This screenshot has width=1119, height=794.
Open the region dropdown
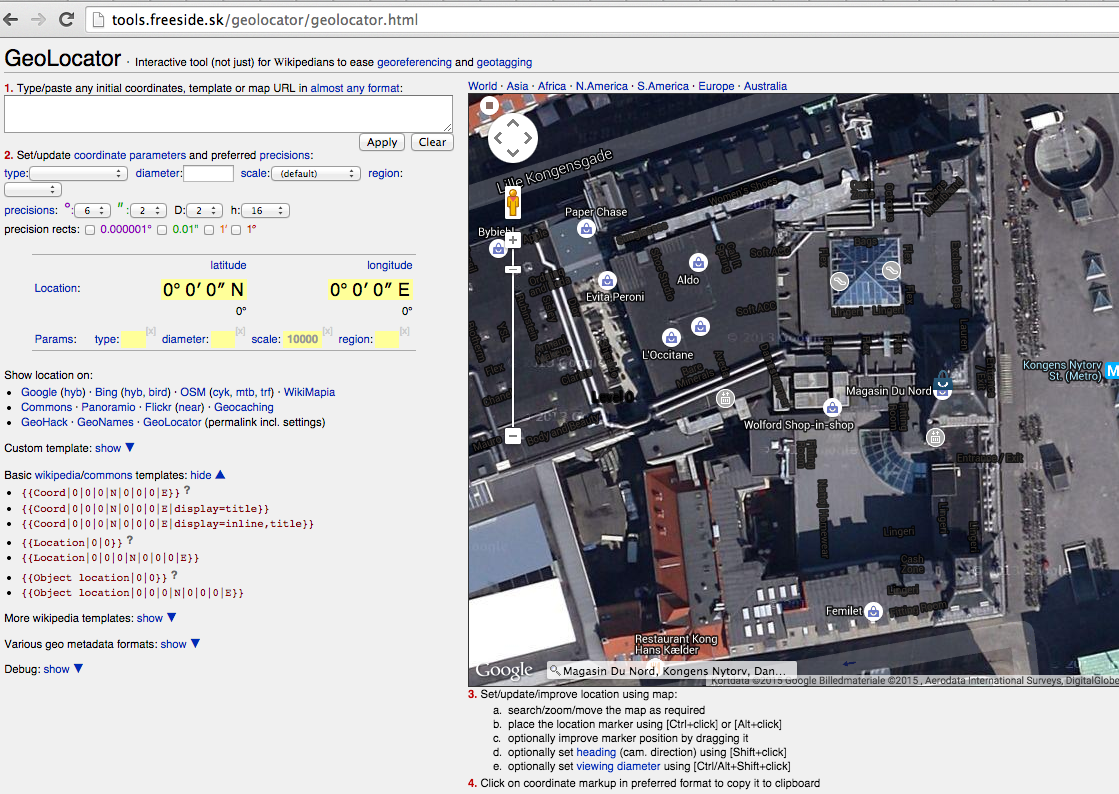point(33,190)
